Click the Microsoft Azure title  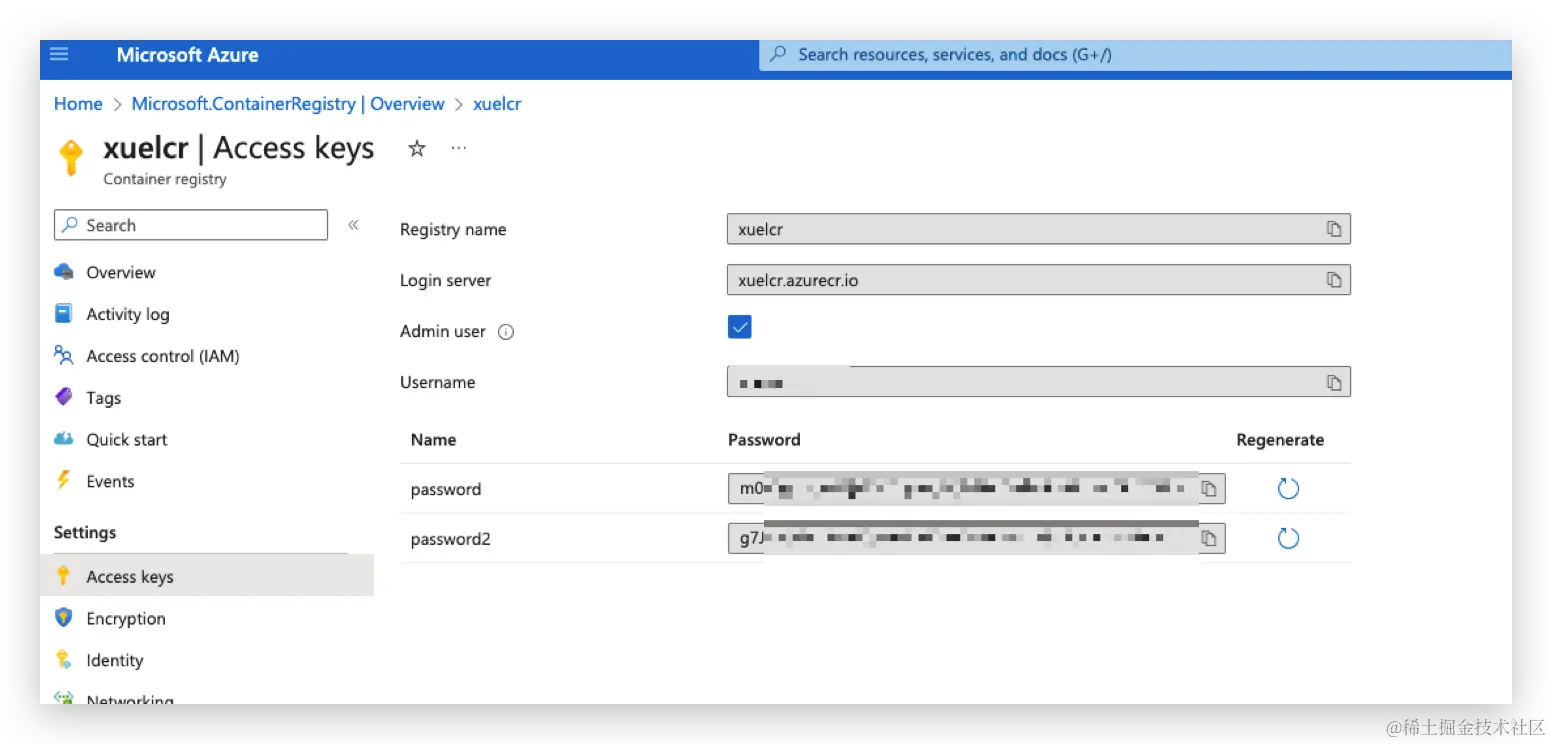click(x=187, y=55)
